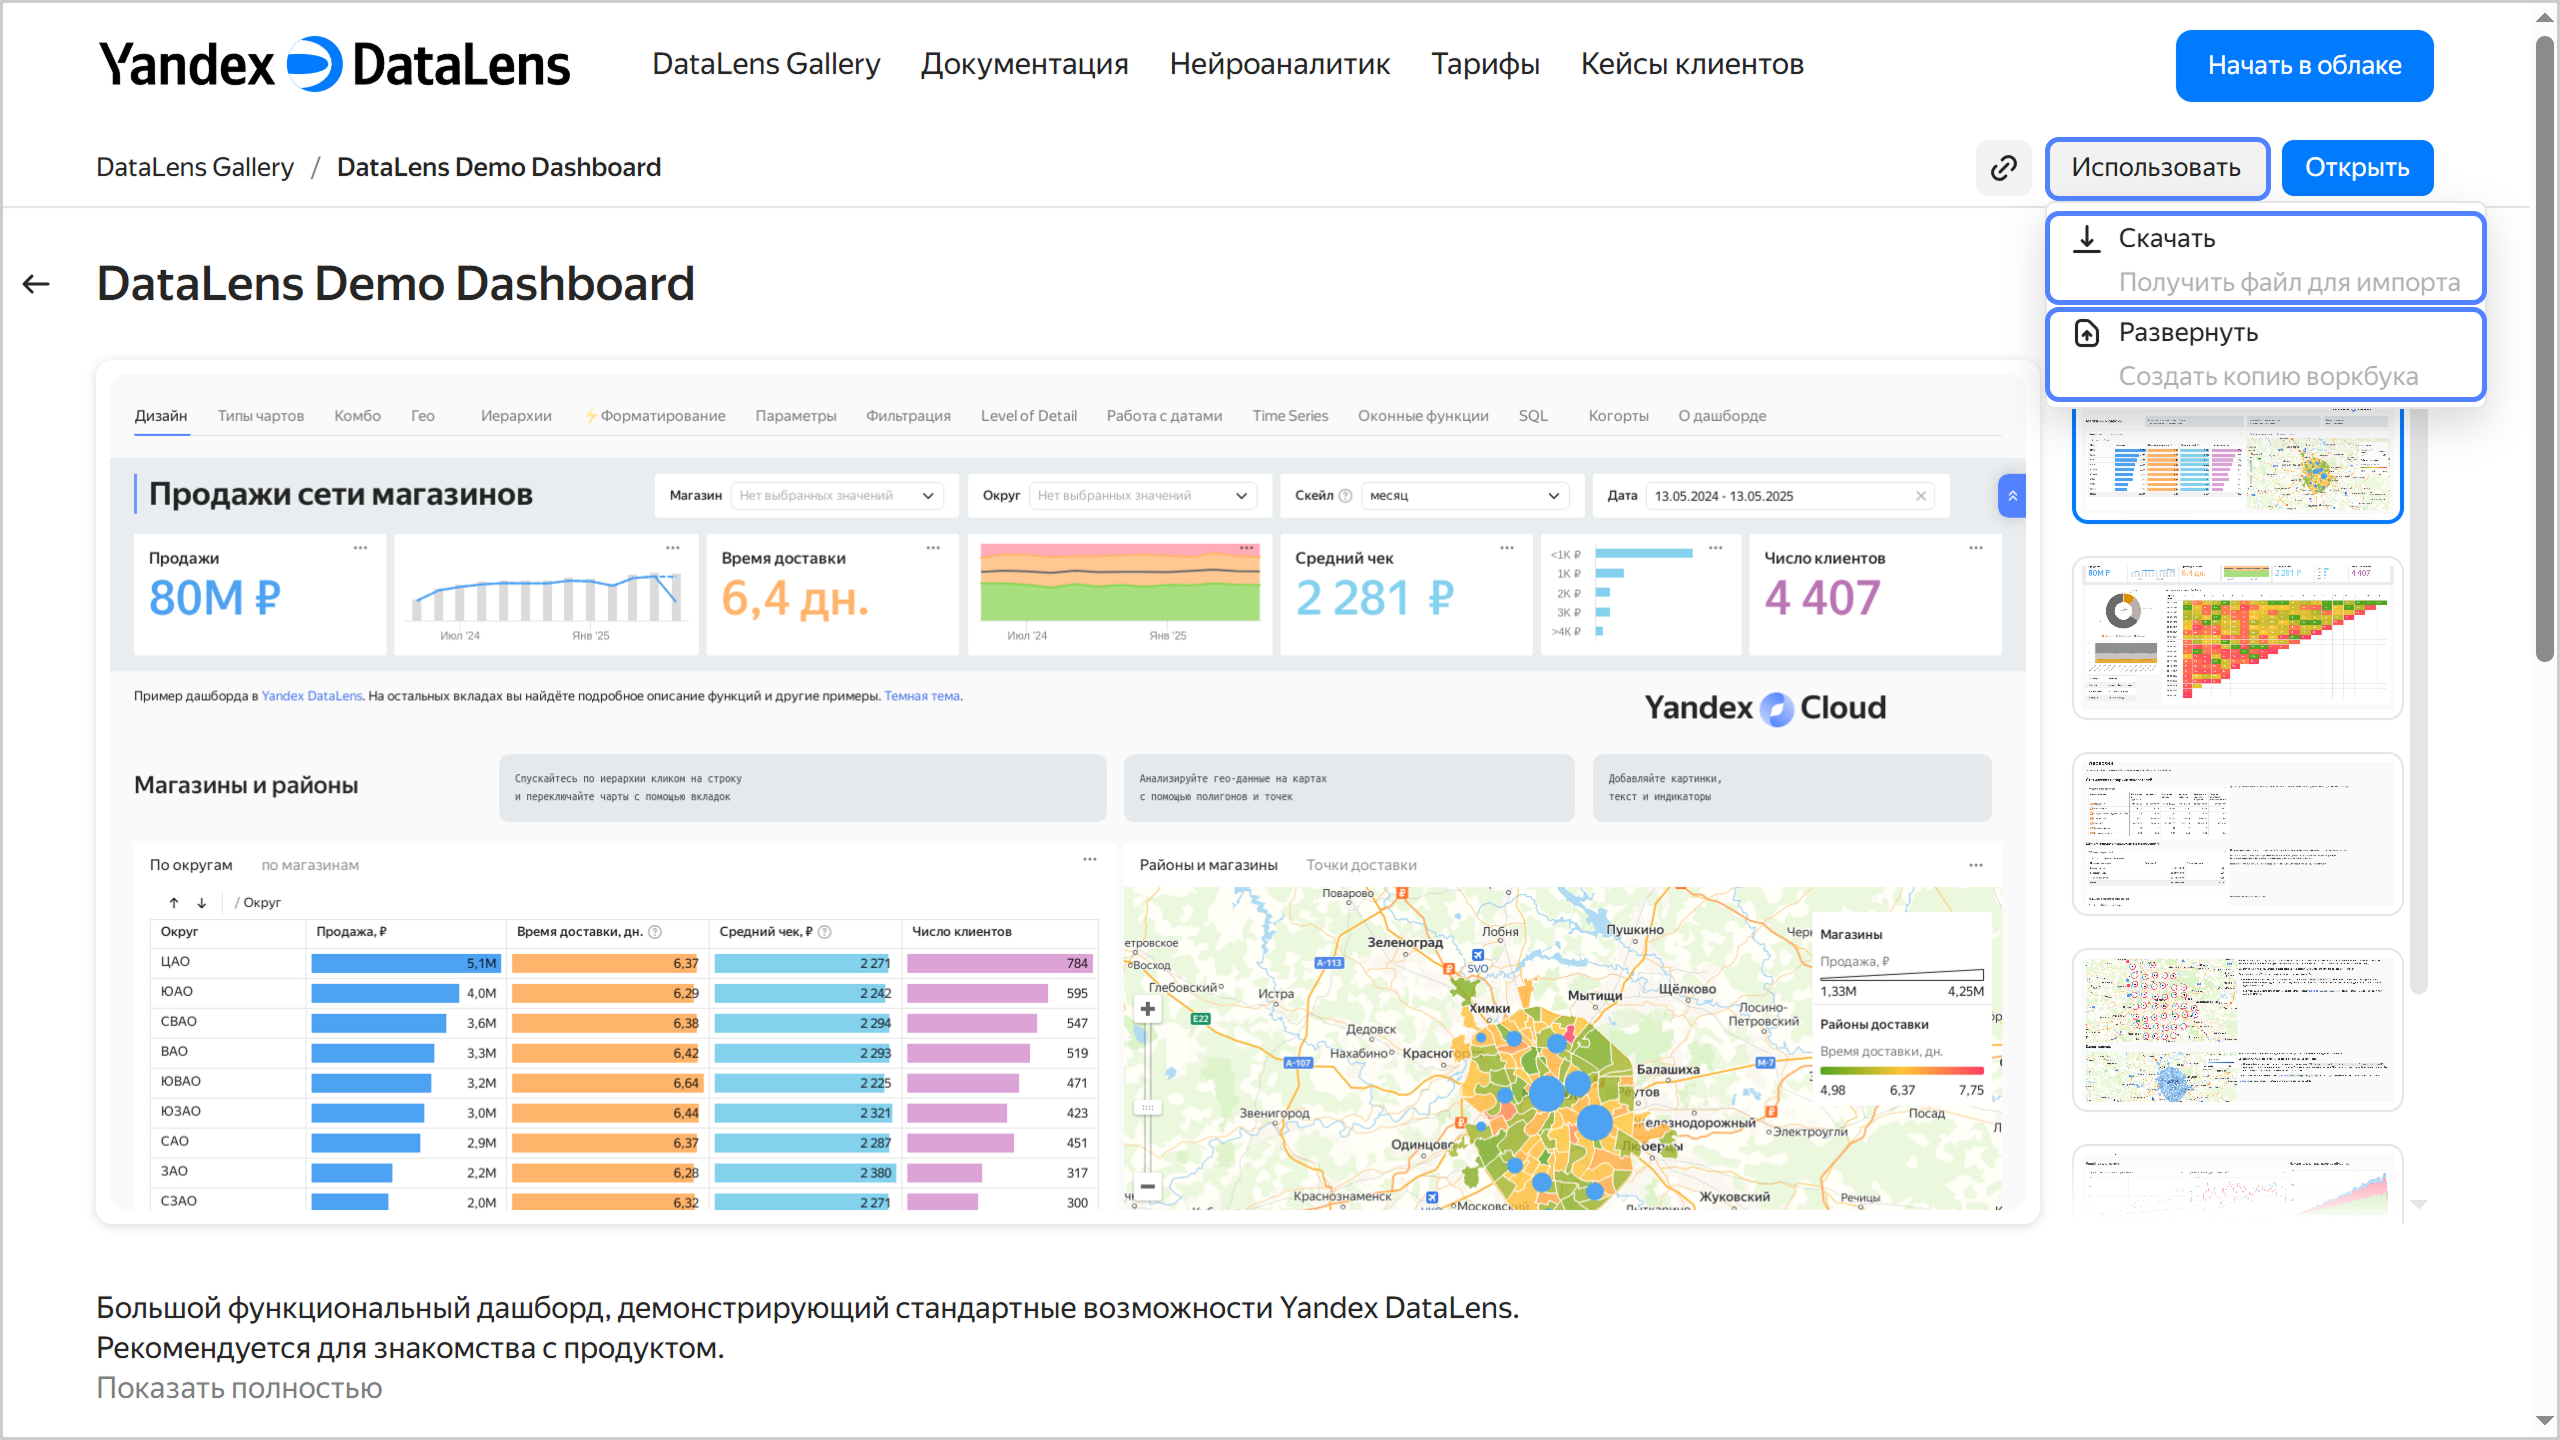Select the second heatmap dashboard thumbnail

(2237, 638)
